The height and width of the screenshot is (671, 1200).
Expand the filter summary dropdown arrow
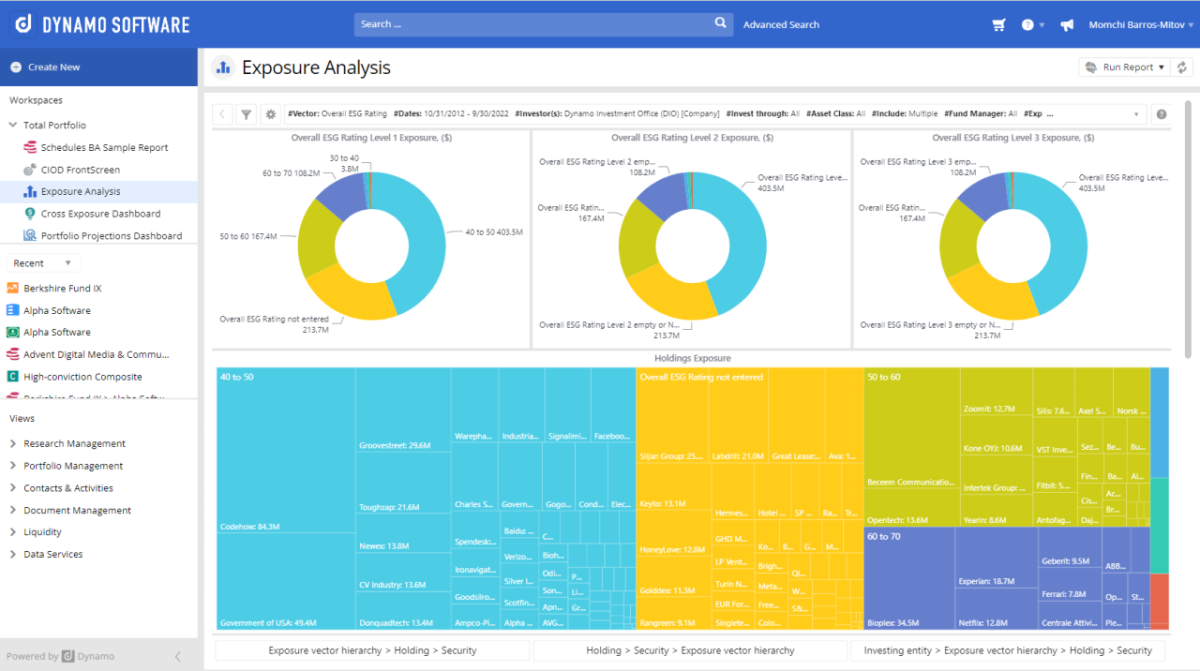(1136, 114)
